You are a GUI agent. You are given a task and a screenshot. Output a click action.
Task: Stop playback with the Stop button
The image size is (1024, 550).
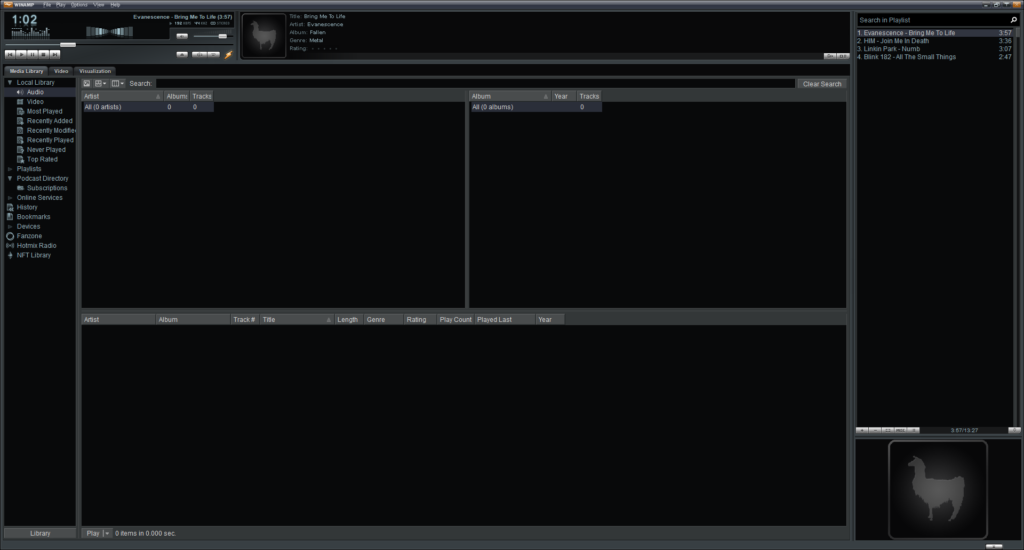(x=44, y=54)
